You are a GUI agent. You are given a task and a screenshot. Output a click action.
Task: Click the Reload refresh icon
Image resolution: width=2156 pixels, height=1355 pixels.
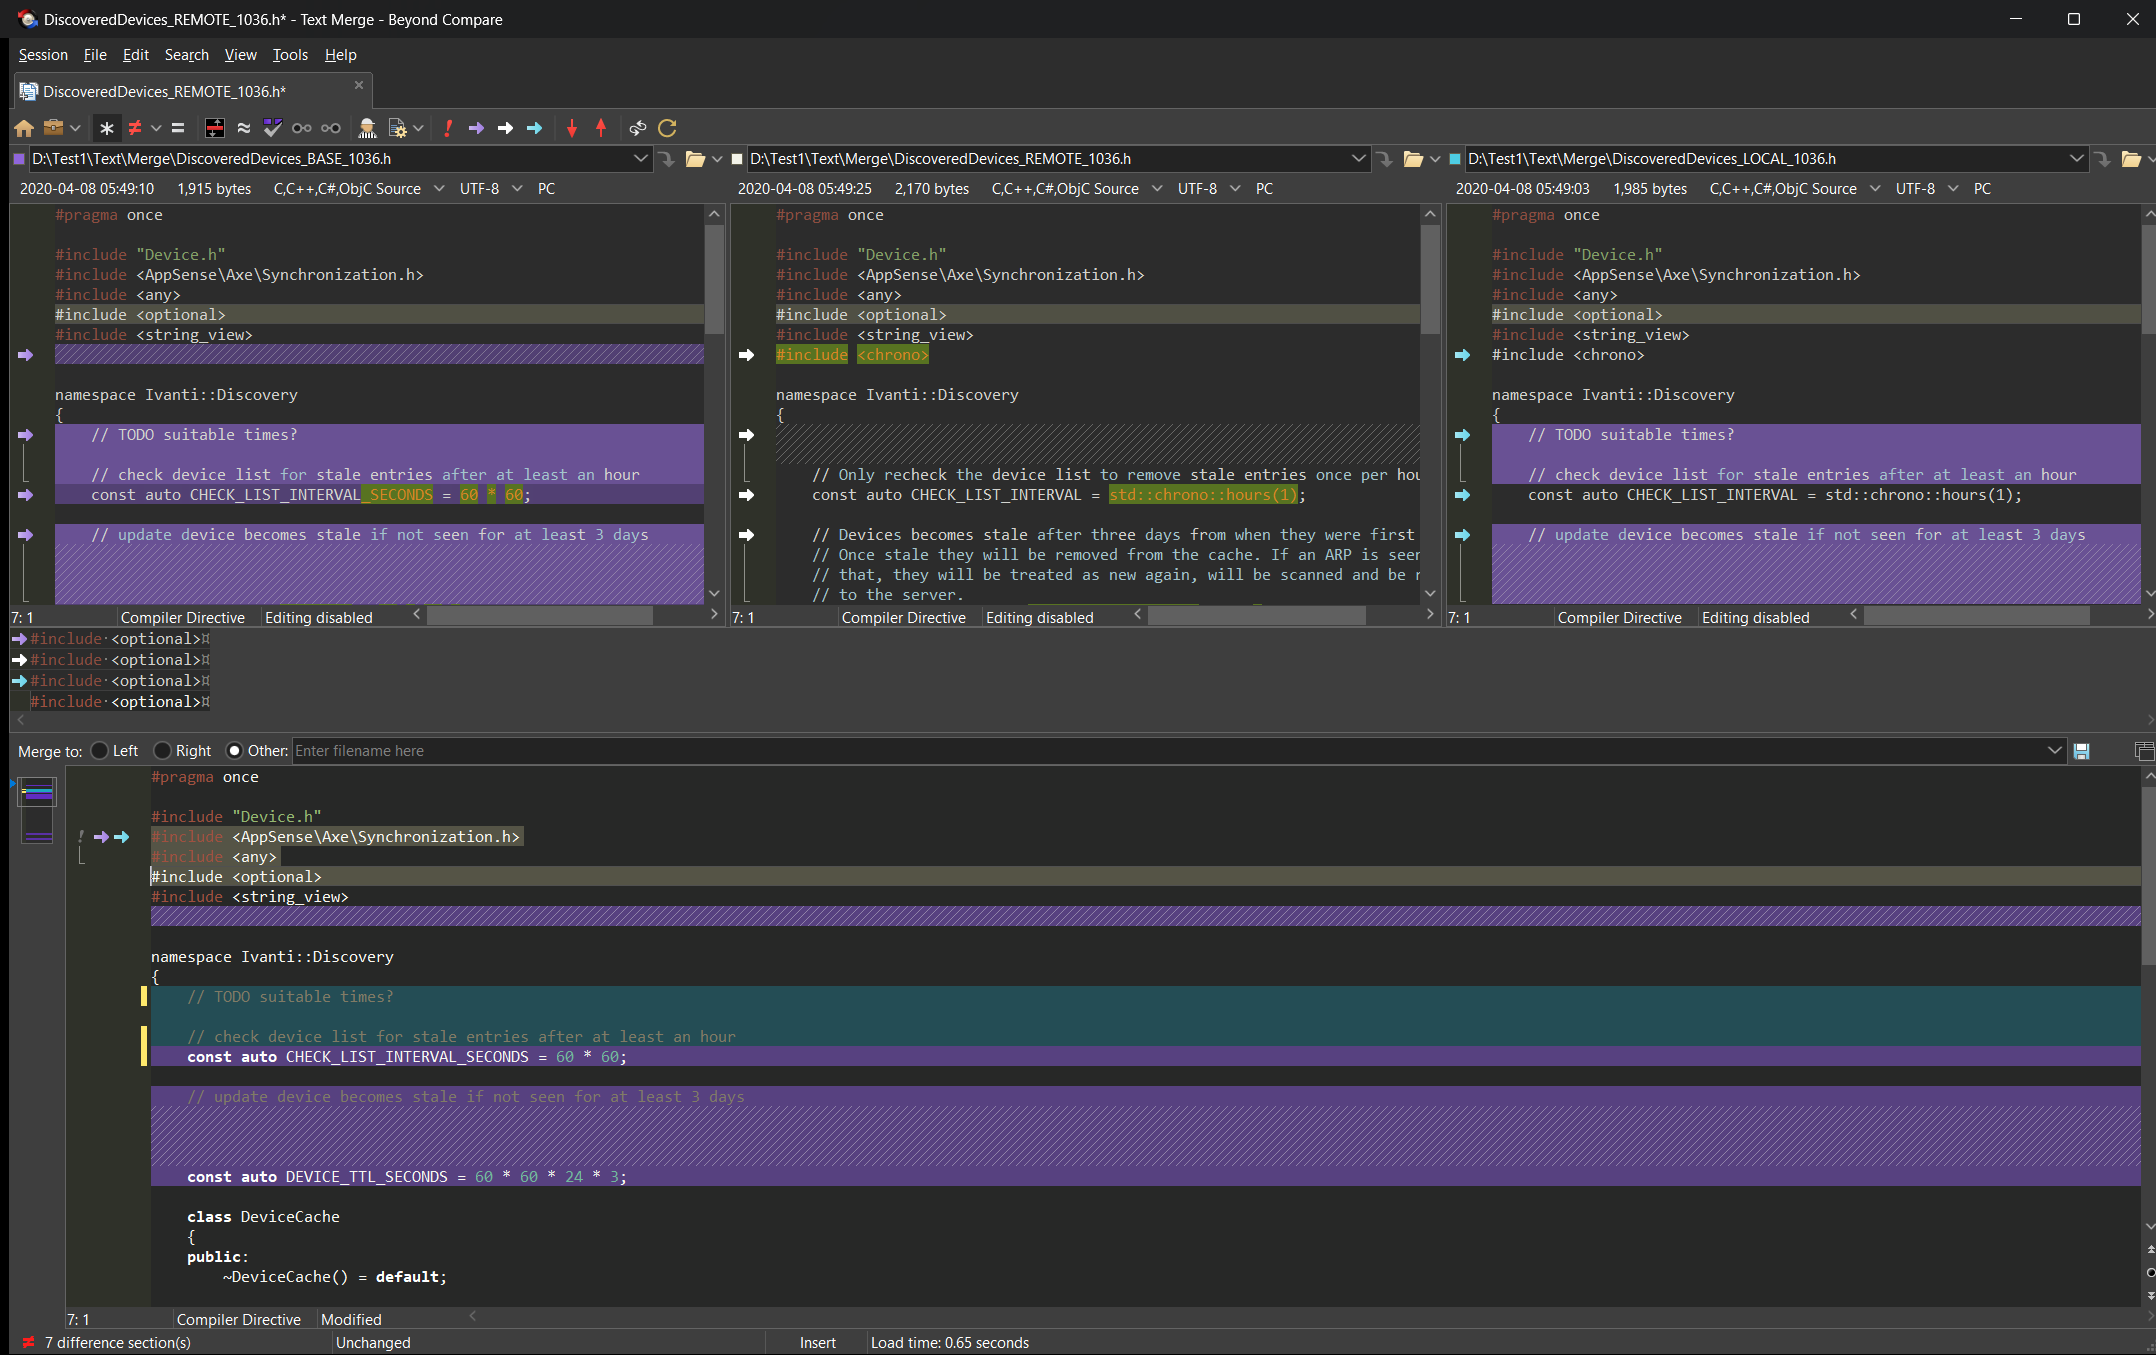668,128
